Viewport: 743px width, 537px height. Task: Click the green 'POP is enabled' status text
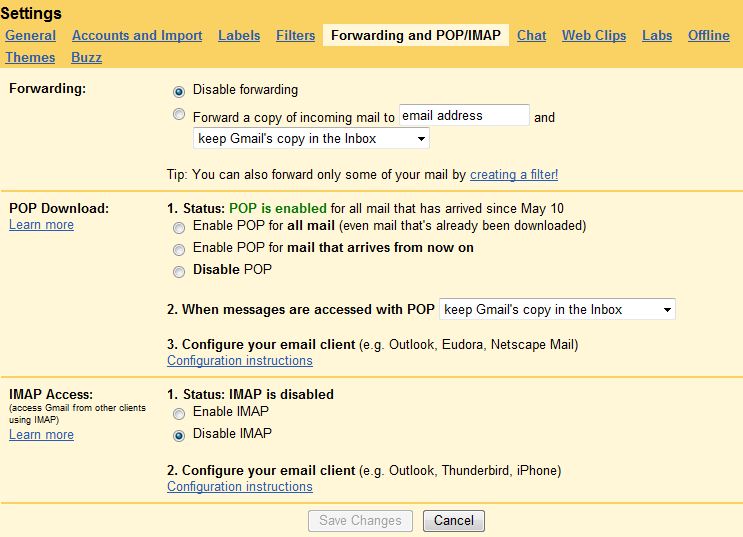coord(278,209)
